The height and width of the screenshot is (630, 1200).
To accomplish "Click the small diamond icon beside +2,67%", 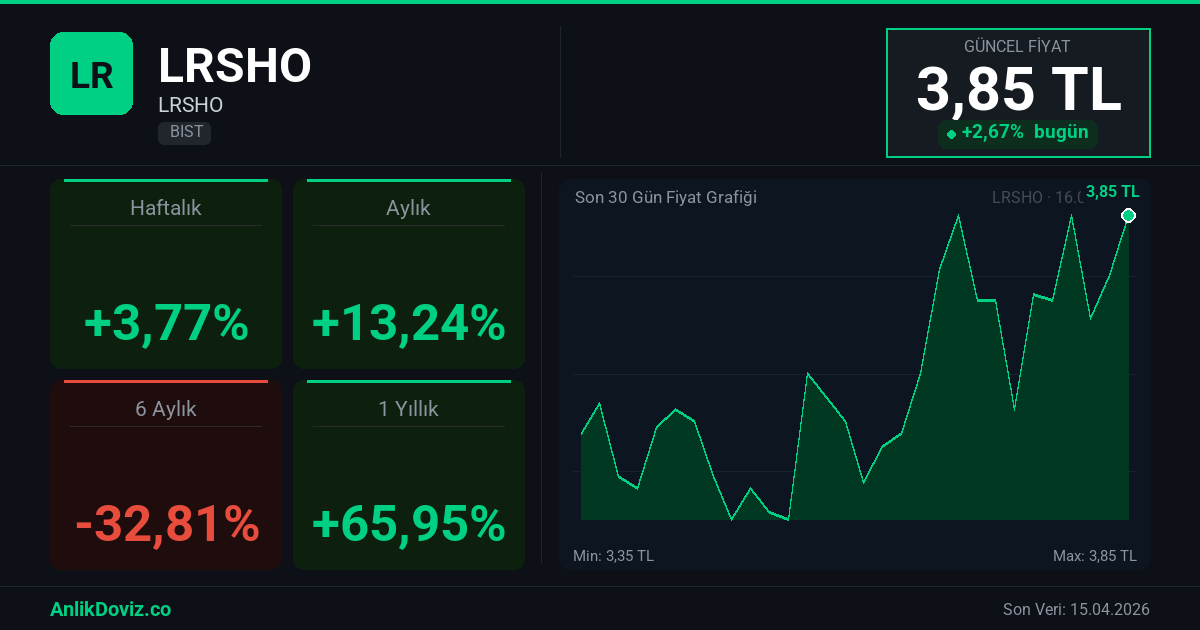I will [x=951, y=134].
